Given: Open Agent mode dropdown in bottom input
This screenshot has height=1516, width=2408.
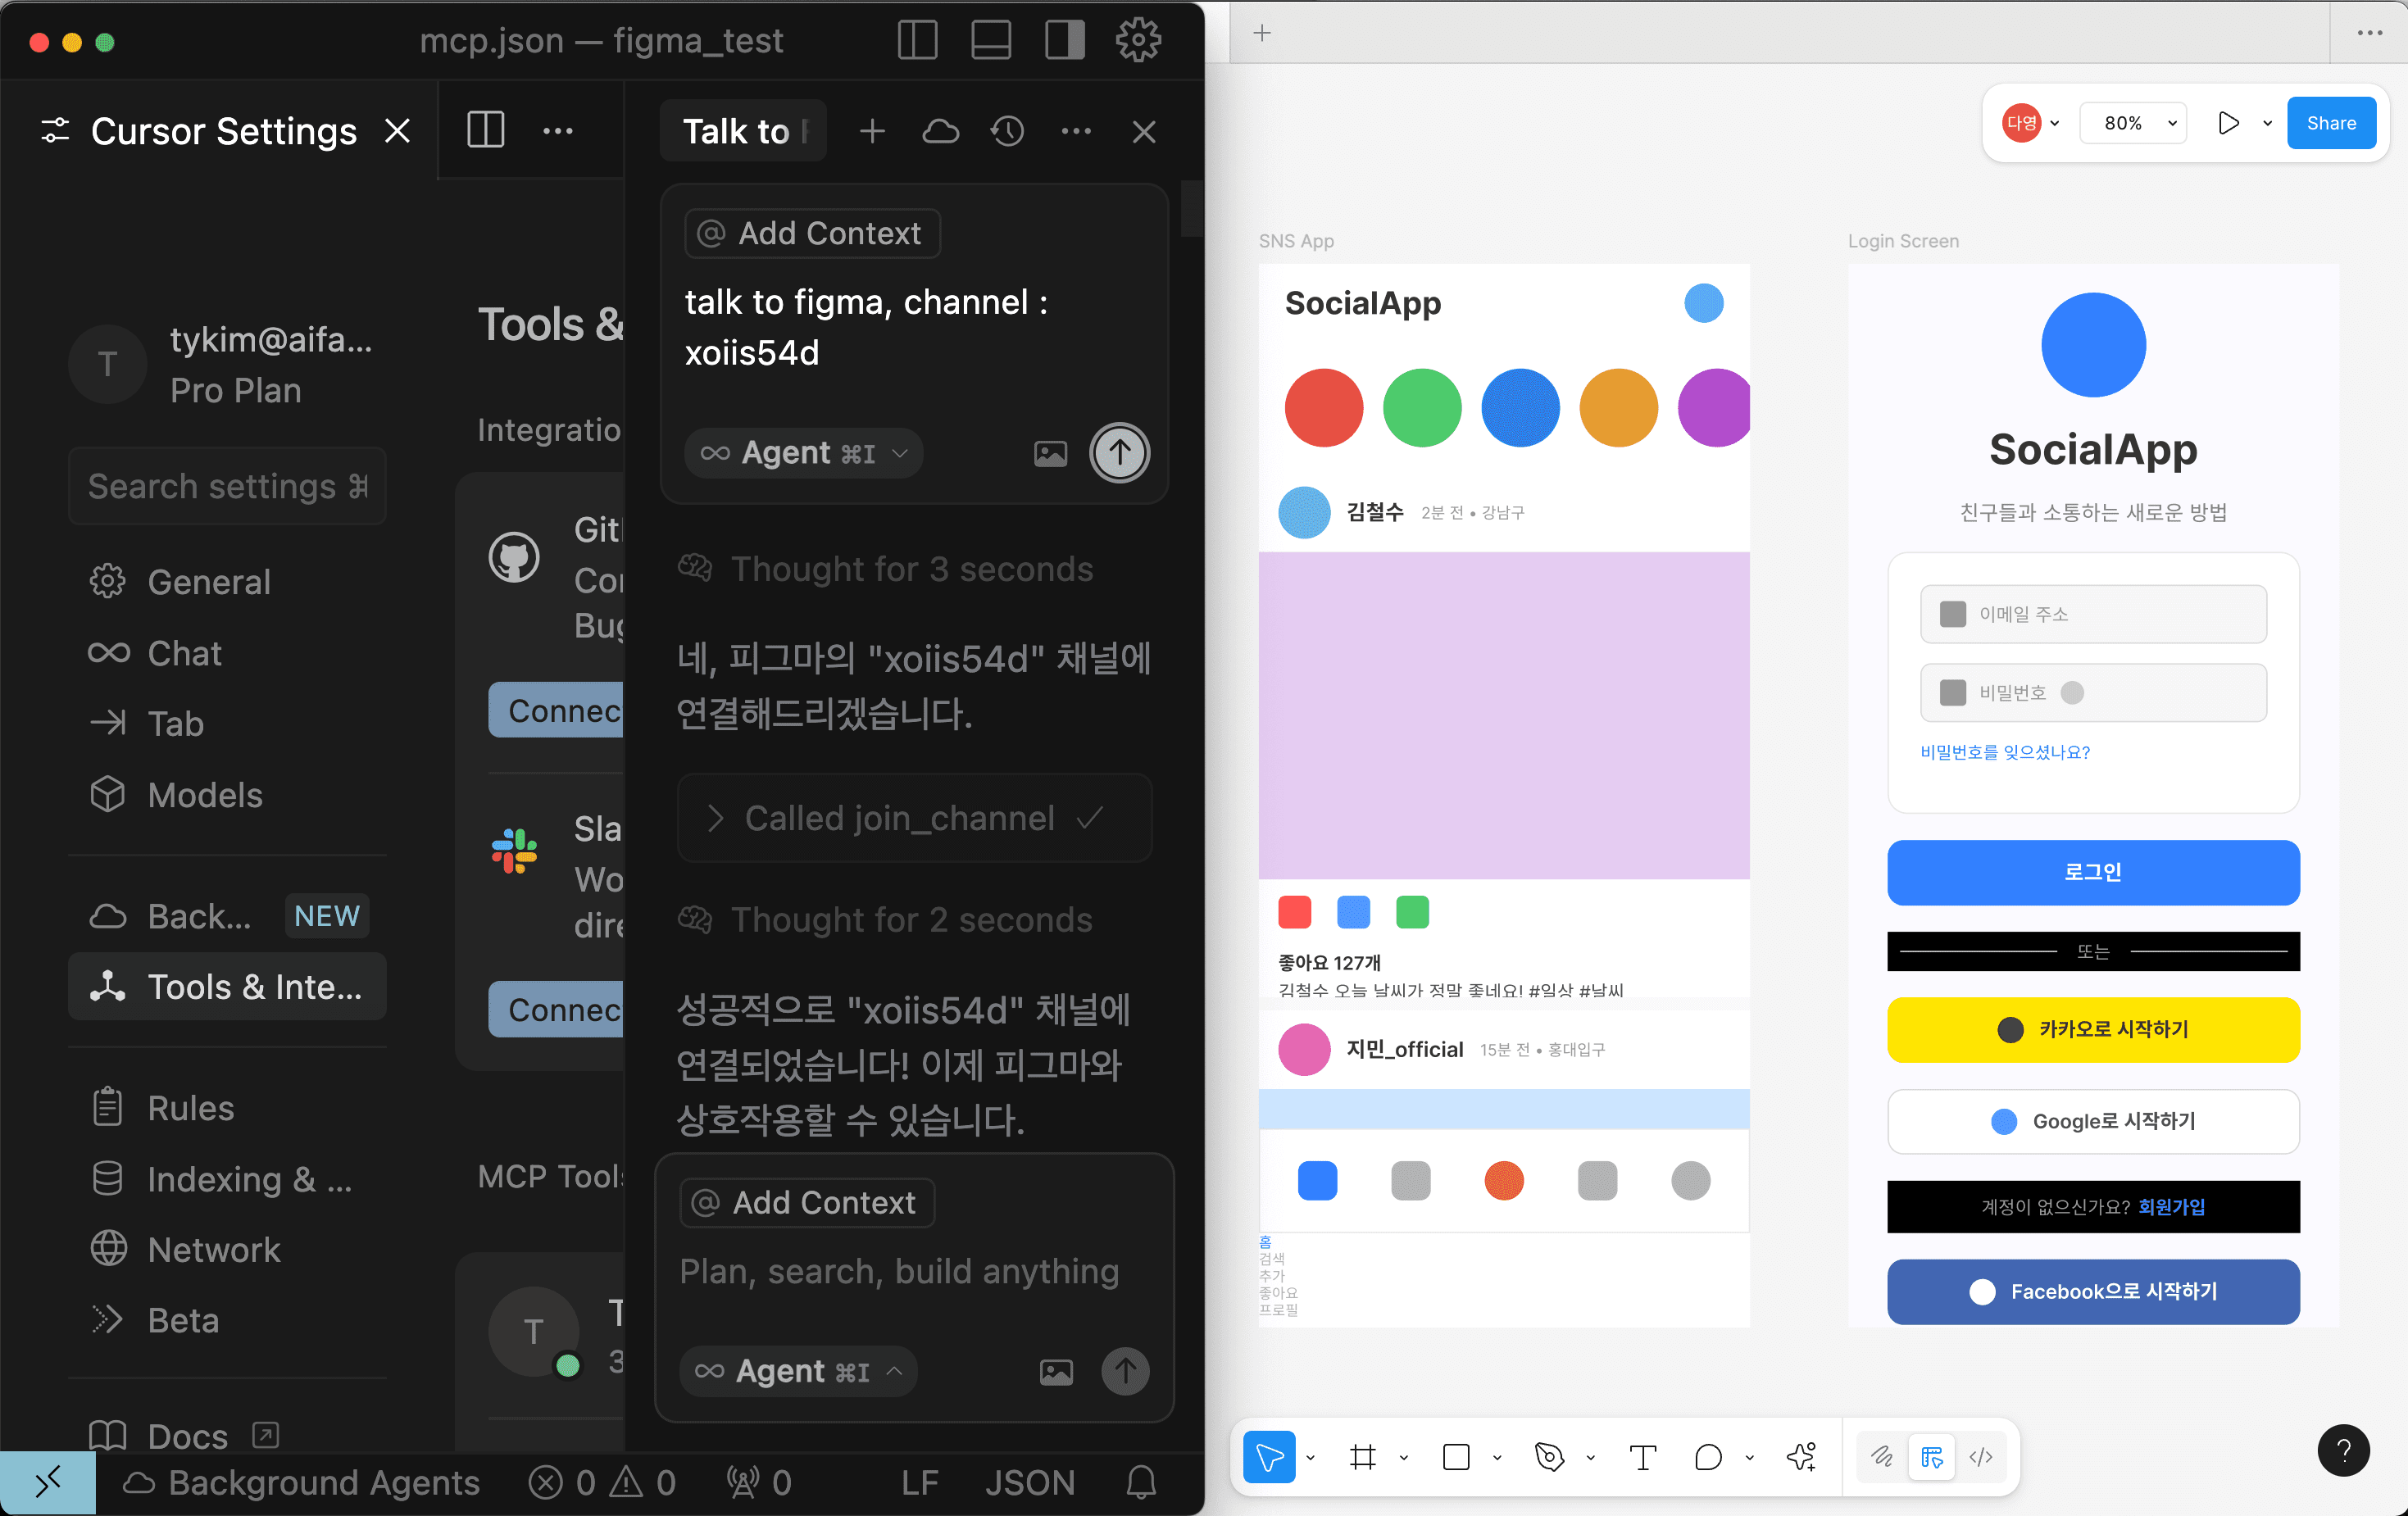Looking at the screenshot, I should pyautogui.click(x=798, y=1371).
